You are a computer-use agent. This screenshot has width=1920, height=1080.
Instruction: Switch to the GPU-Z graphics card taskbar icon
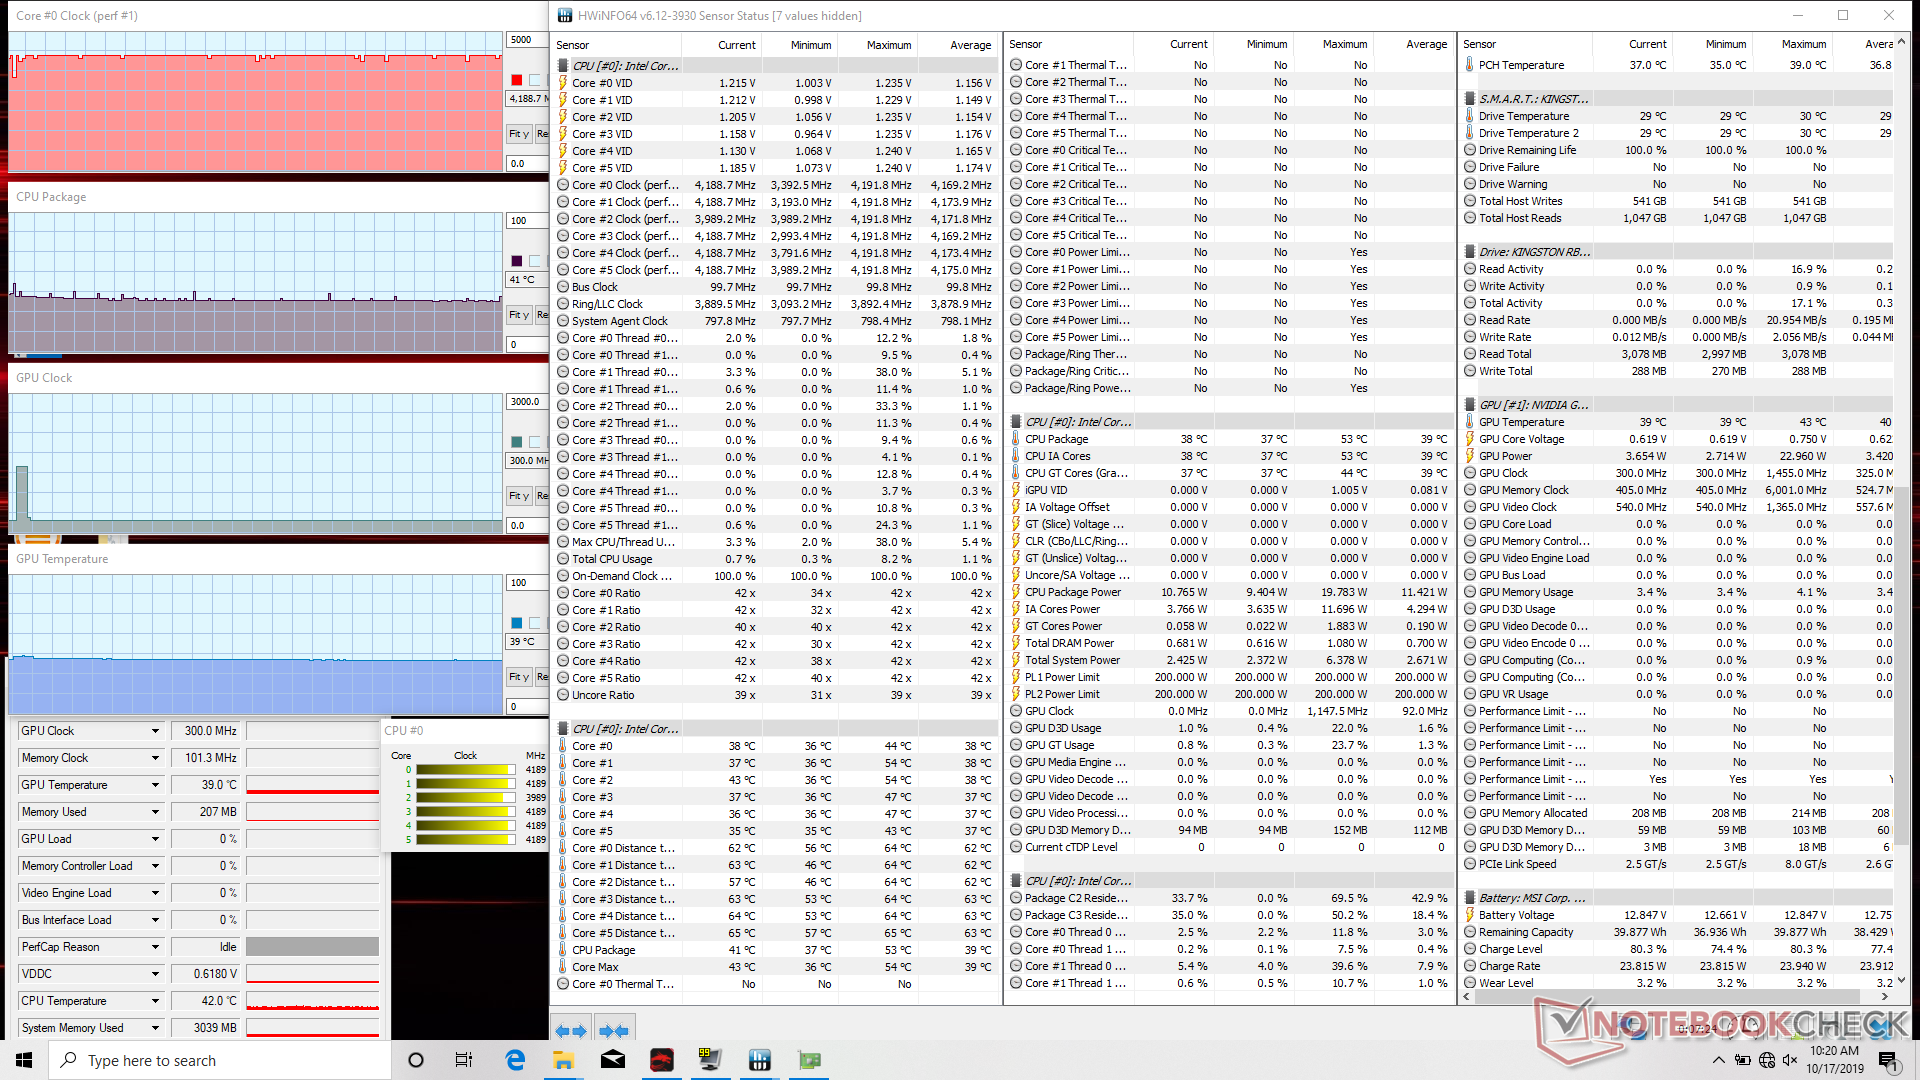(808, 1060)
